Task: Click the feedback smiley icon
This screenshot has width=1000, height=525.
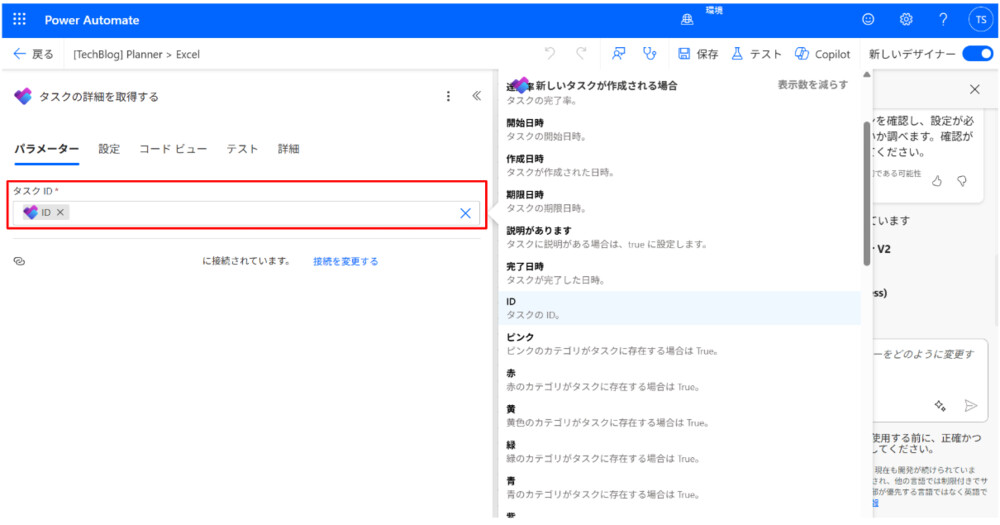Action: pyautogui.click(x=868, y=20)
